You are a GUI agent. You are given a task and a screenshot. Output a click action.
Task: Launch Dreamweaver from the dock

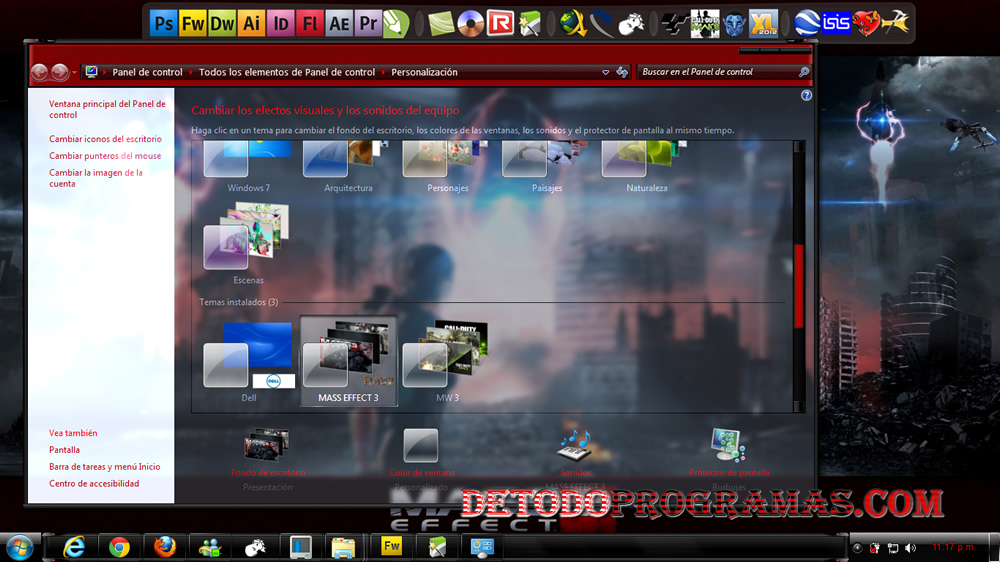pyautogui.click(x=222, y=24)
